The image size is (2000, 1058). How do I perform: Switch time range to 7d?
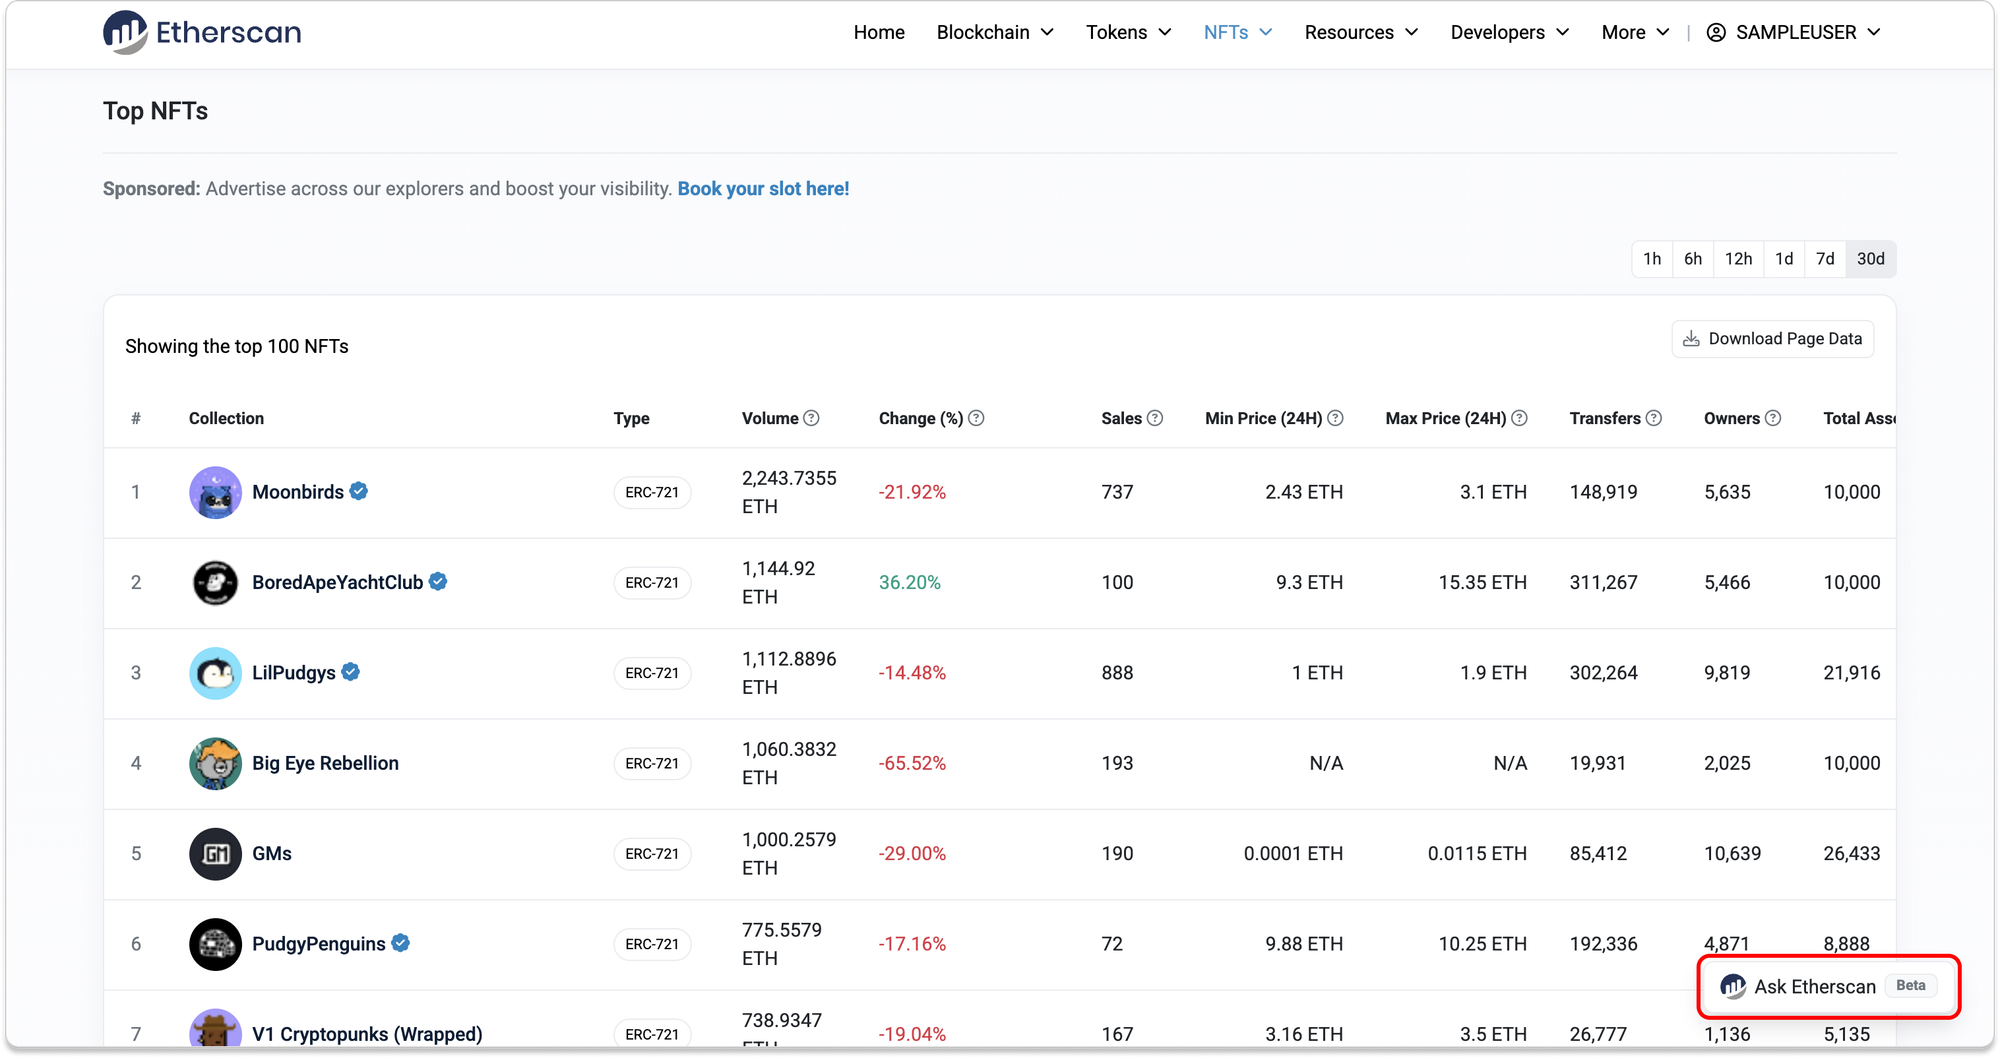point(1825,259)
